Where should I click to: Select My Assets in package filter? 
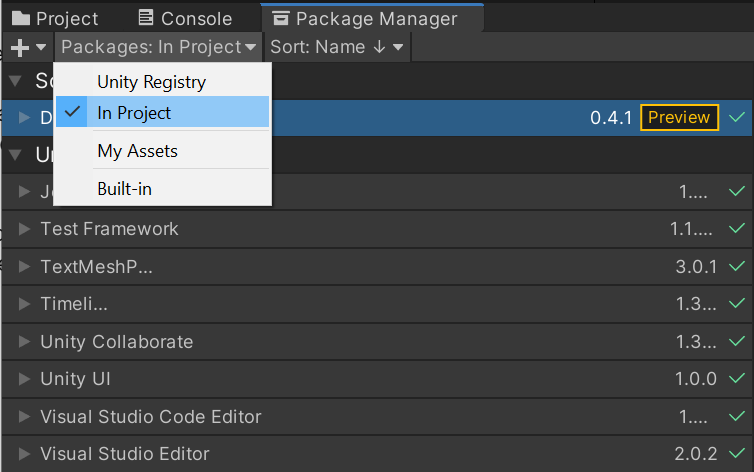pos(137,151)
